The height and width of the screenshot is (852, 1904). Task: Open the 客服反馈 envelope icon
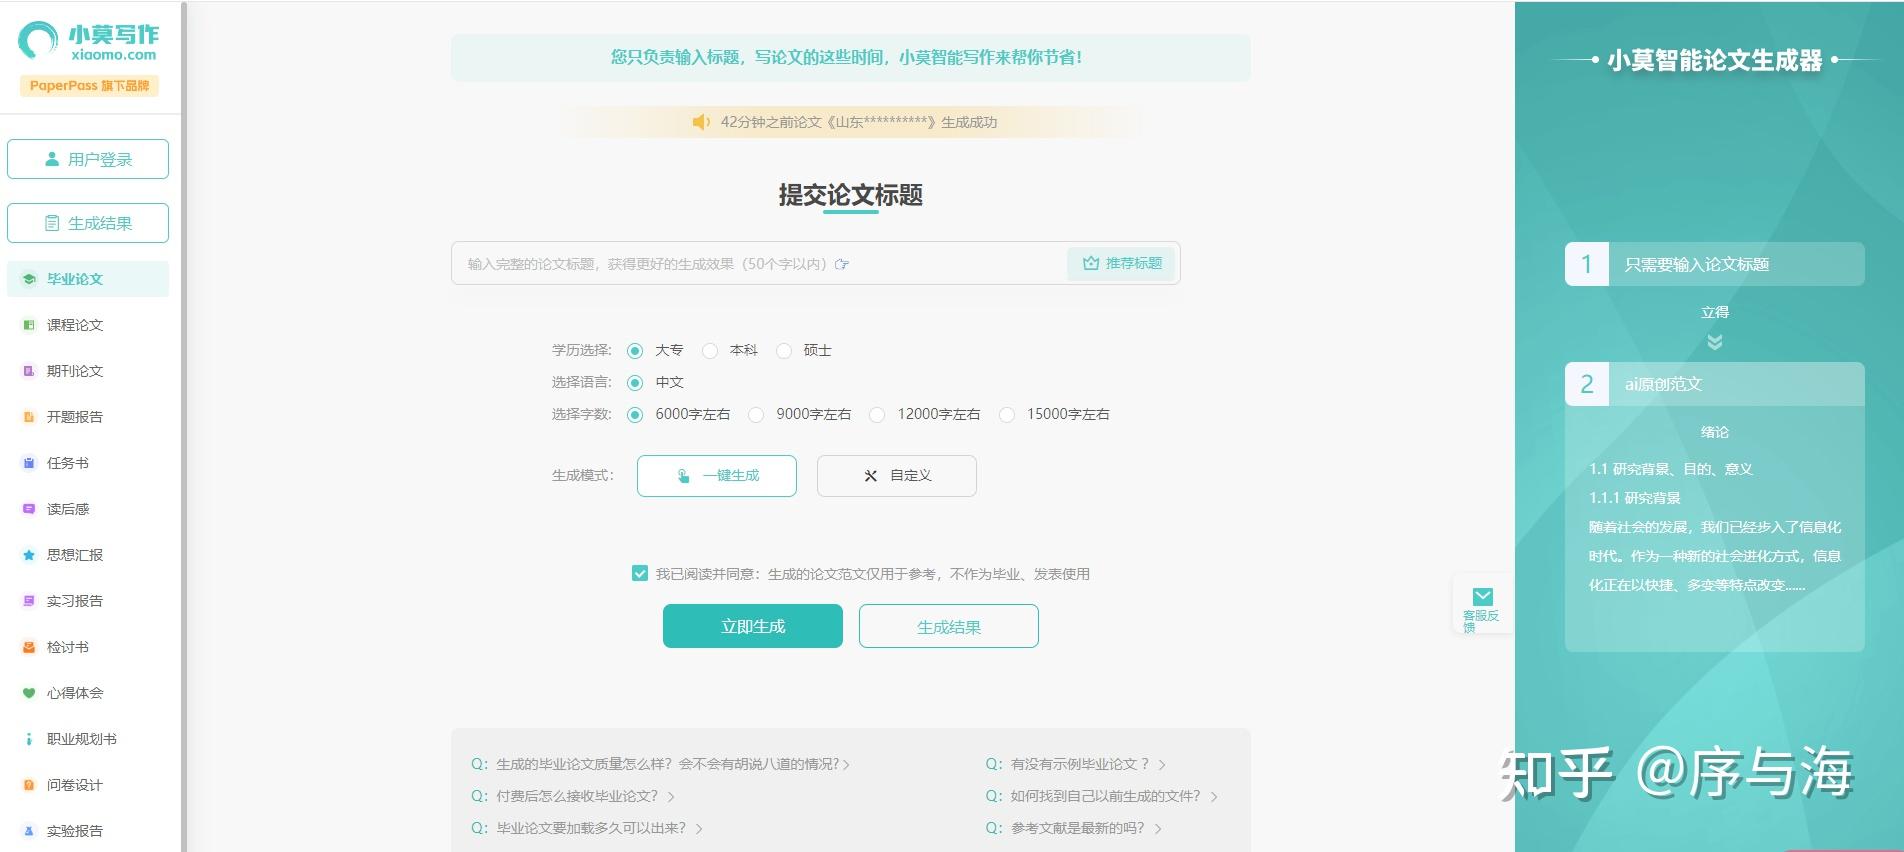point(1483,596)
